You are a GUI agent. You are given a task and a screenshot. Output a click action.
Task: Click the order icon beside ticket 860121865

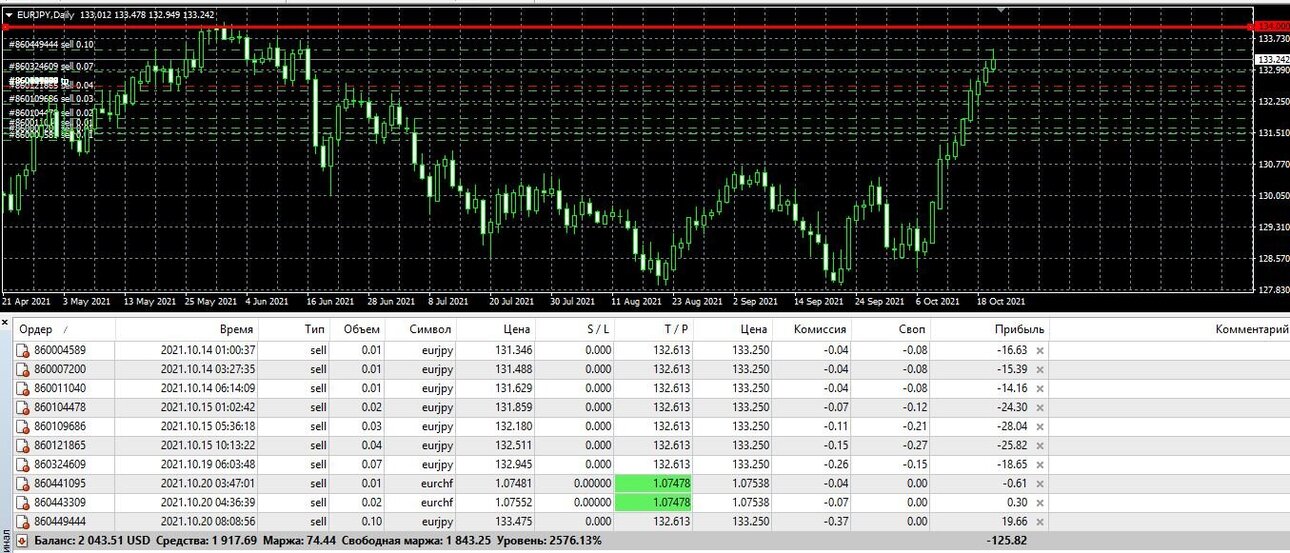(22, 446)
